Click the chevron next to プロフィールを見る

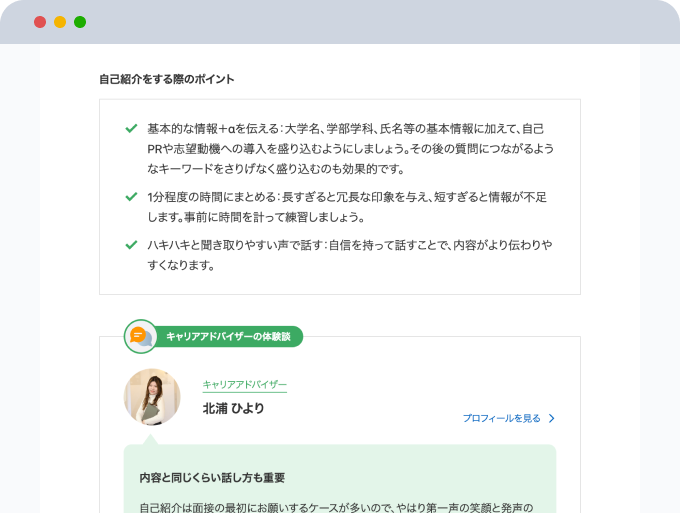click(551, 419)
